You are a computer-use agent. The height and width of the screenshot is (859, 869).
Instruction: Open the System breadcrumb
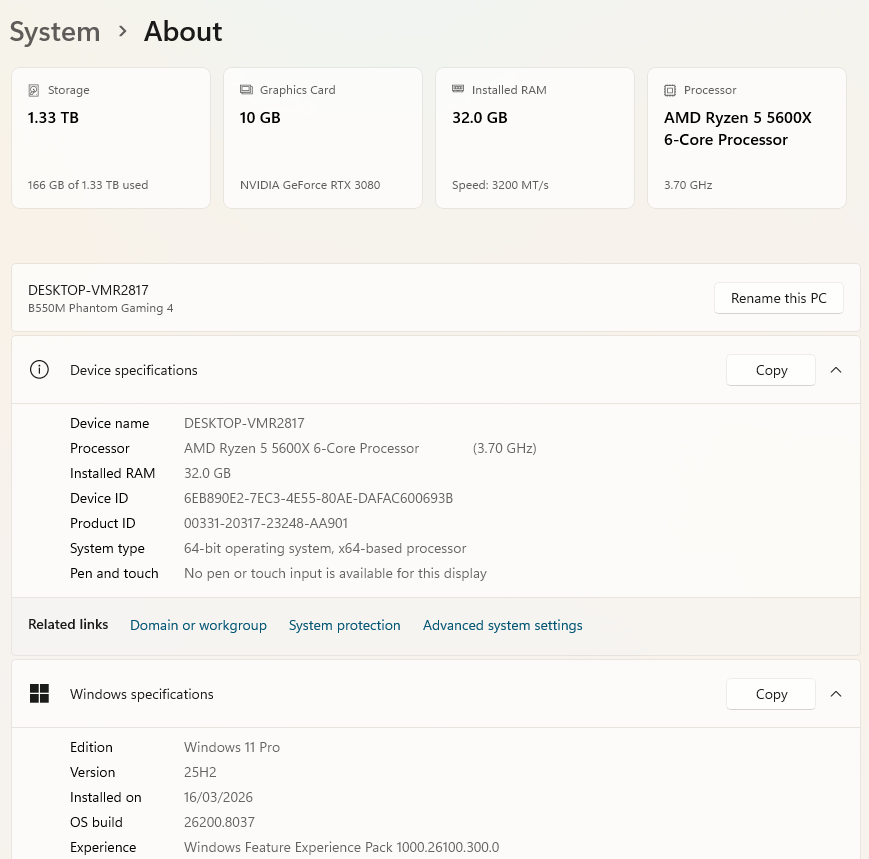click(x=54, y=31)
